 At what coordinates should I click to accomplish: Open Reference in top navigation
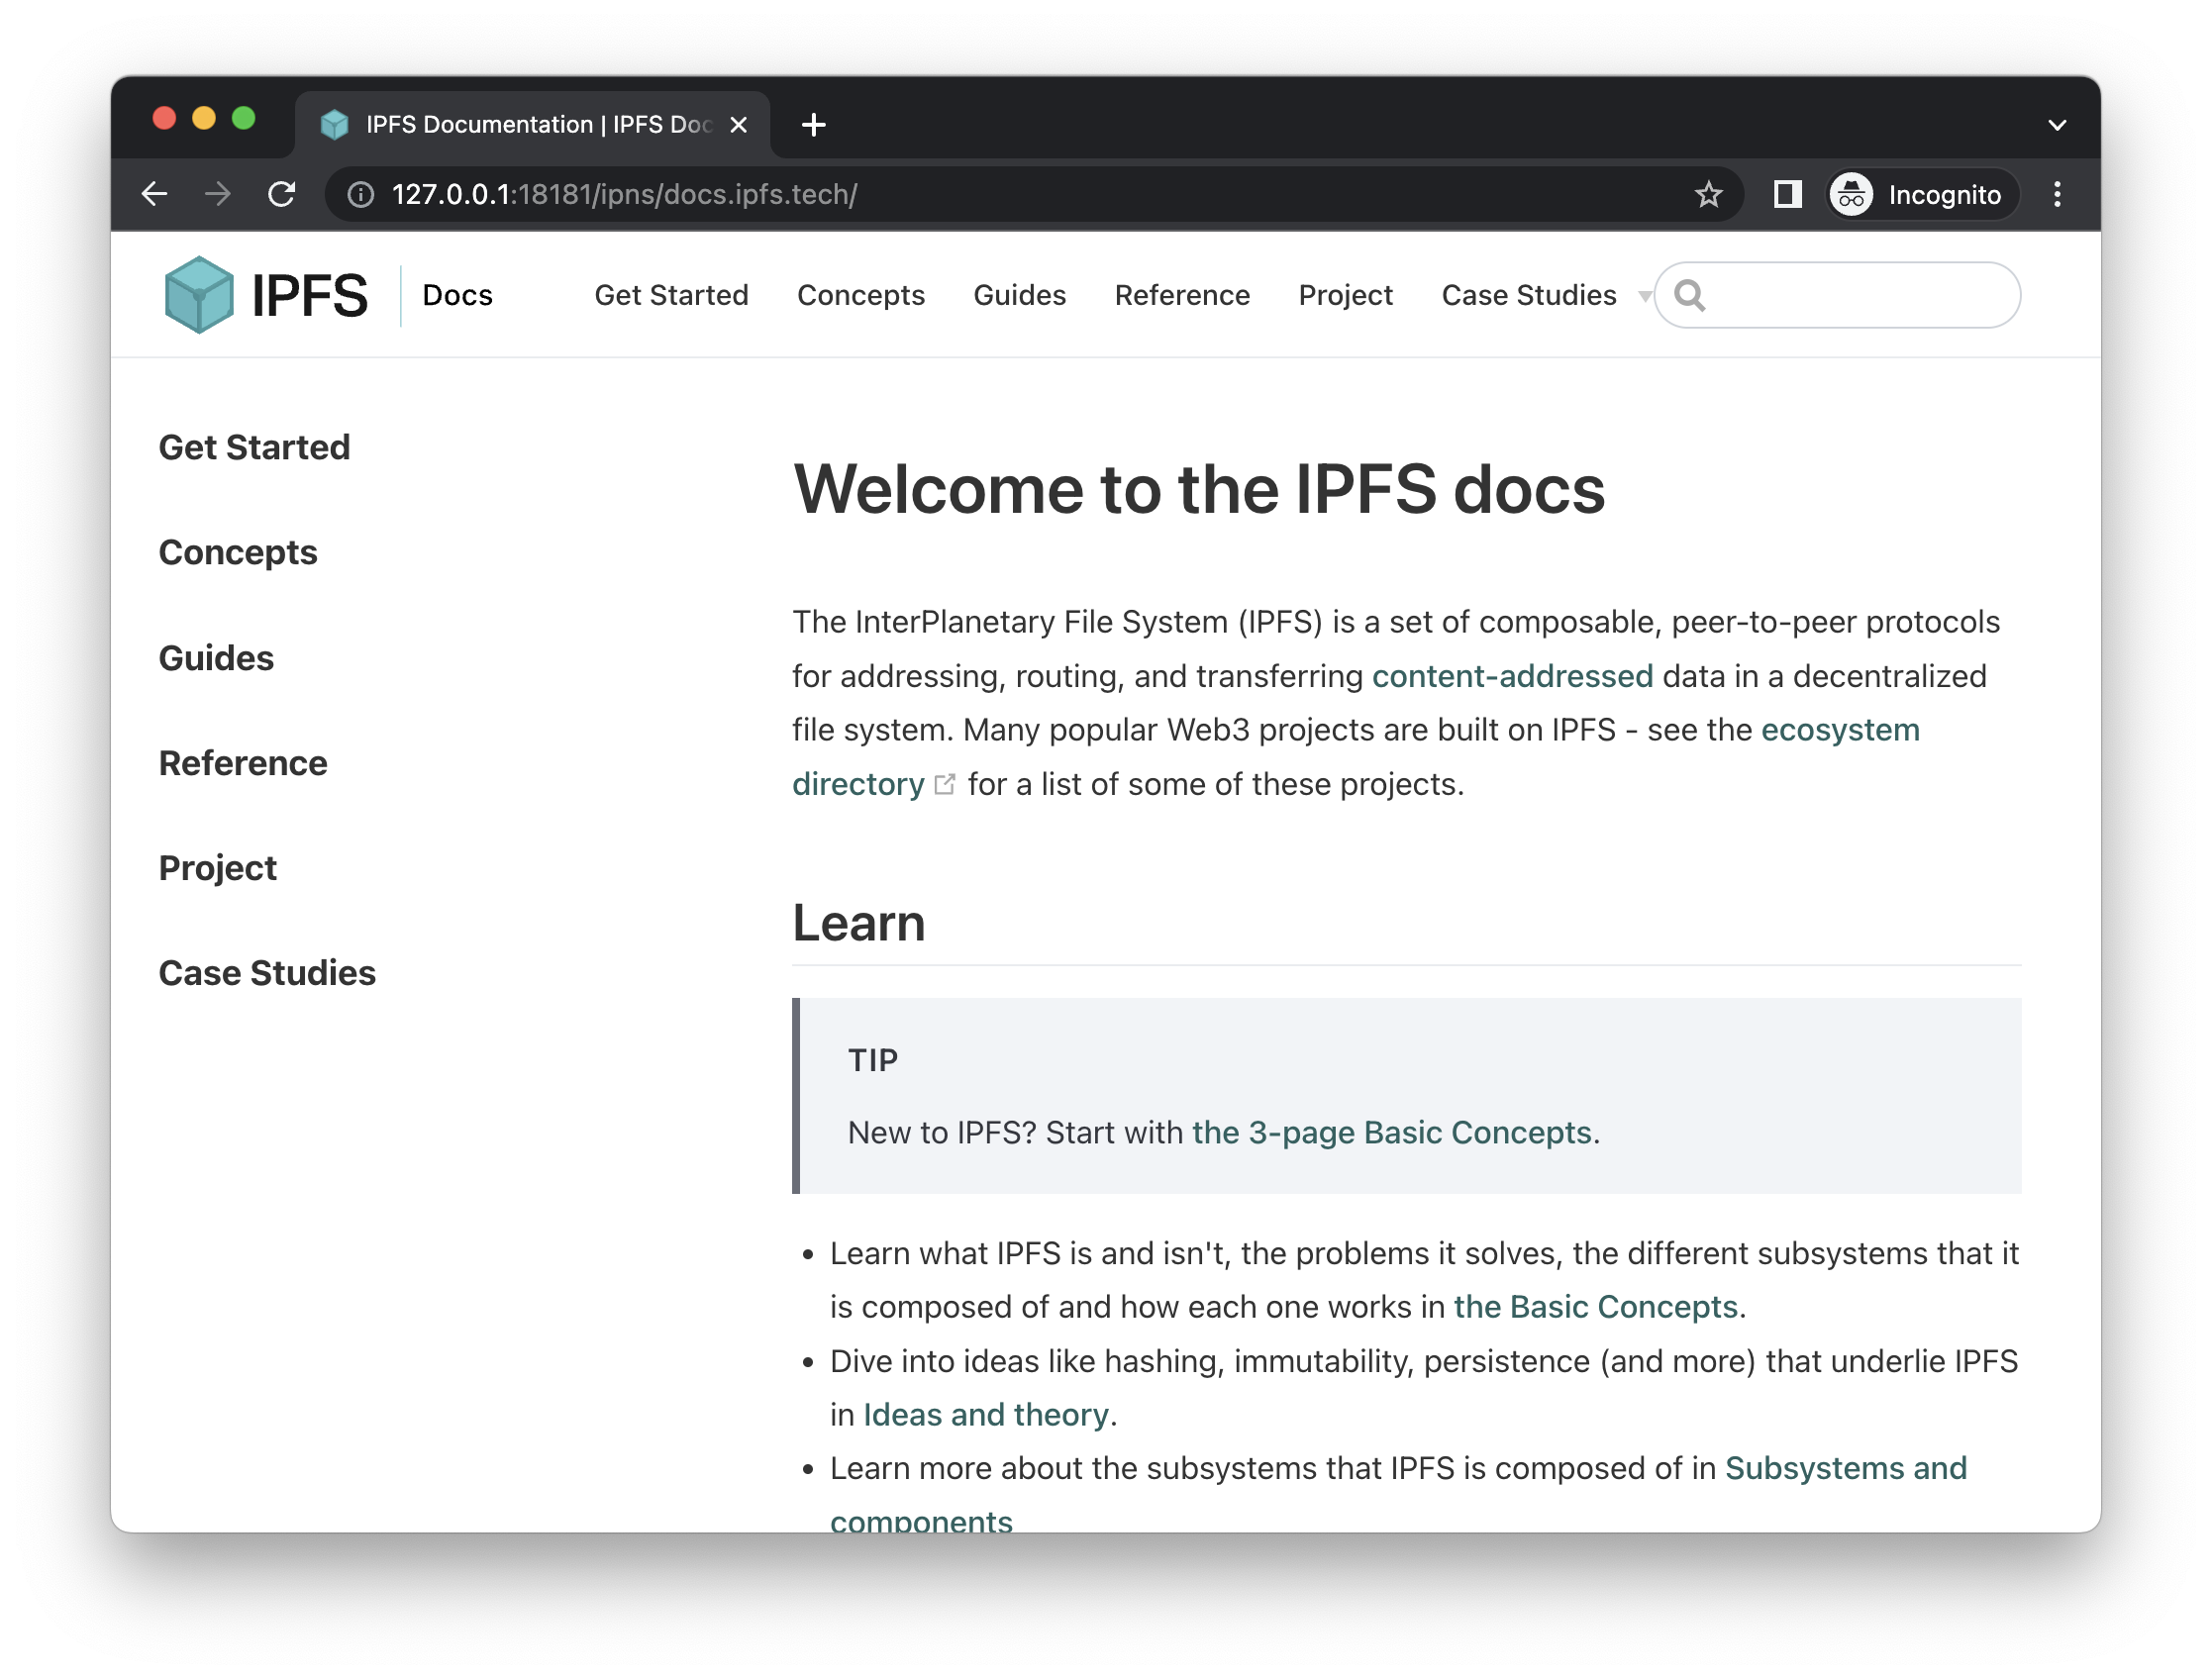[1182, 295]
